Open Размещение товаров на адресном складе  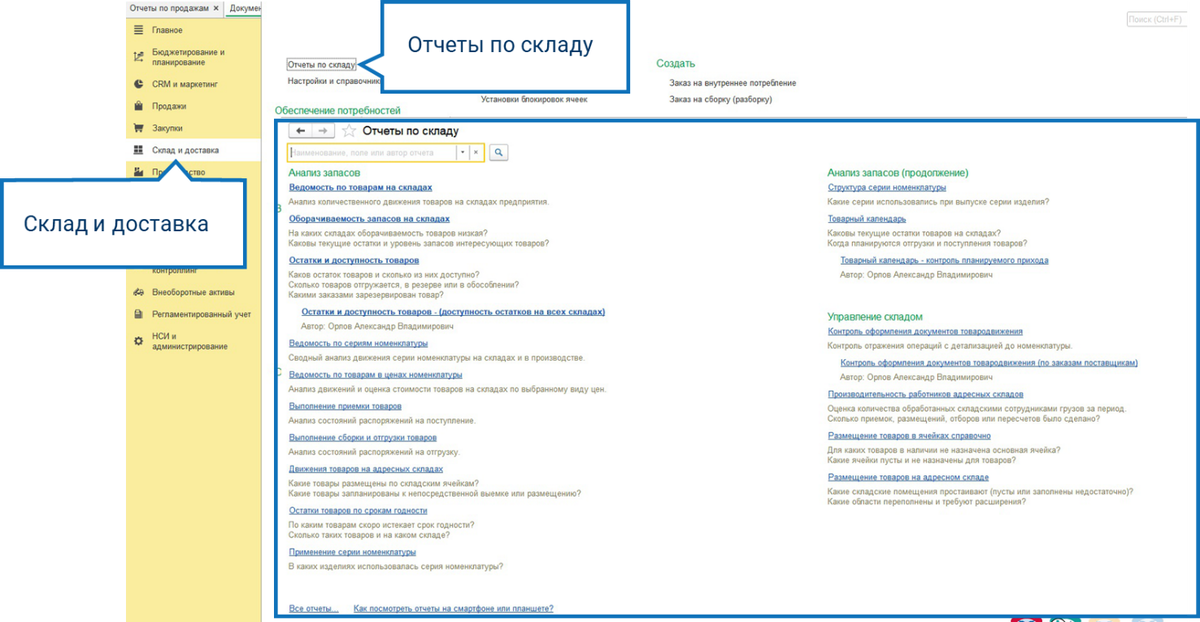coord(908,477)
